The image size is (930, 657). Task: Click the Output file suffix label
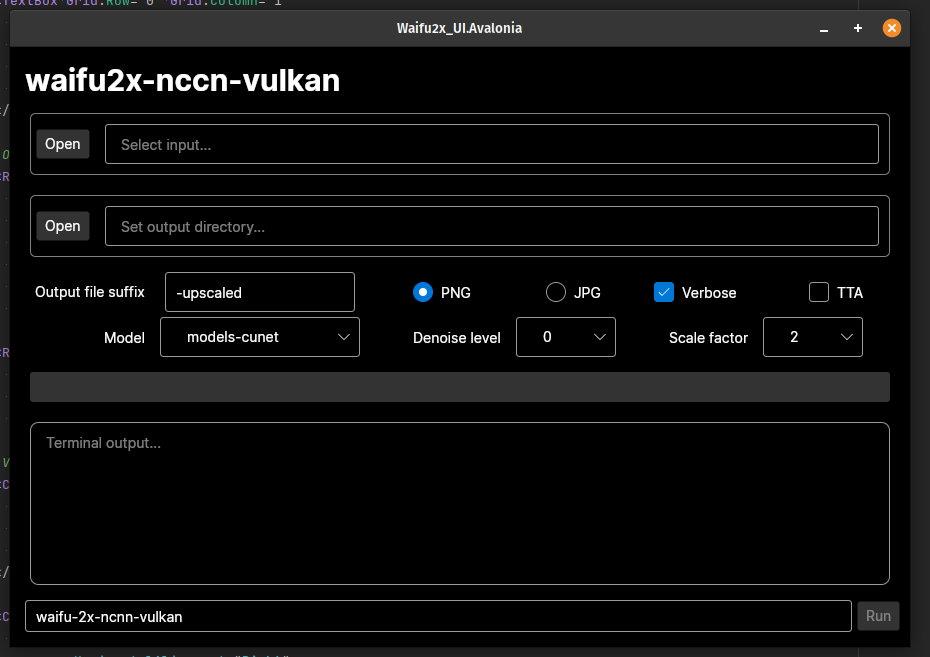pyautogui.click(x=90, y=292)
